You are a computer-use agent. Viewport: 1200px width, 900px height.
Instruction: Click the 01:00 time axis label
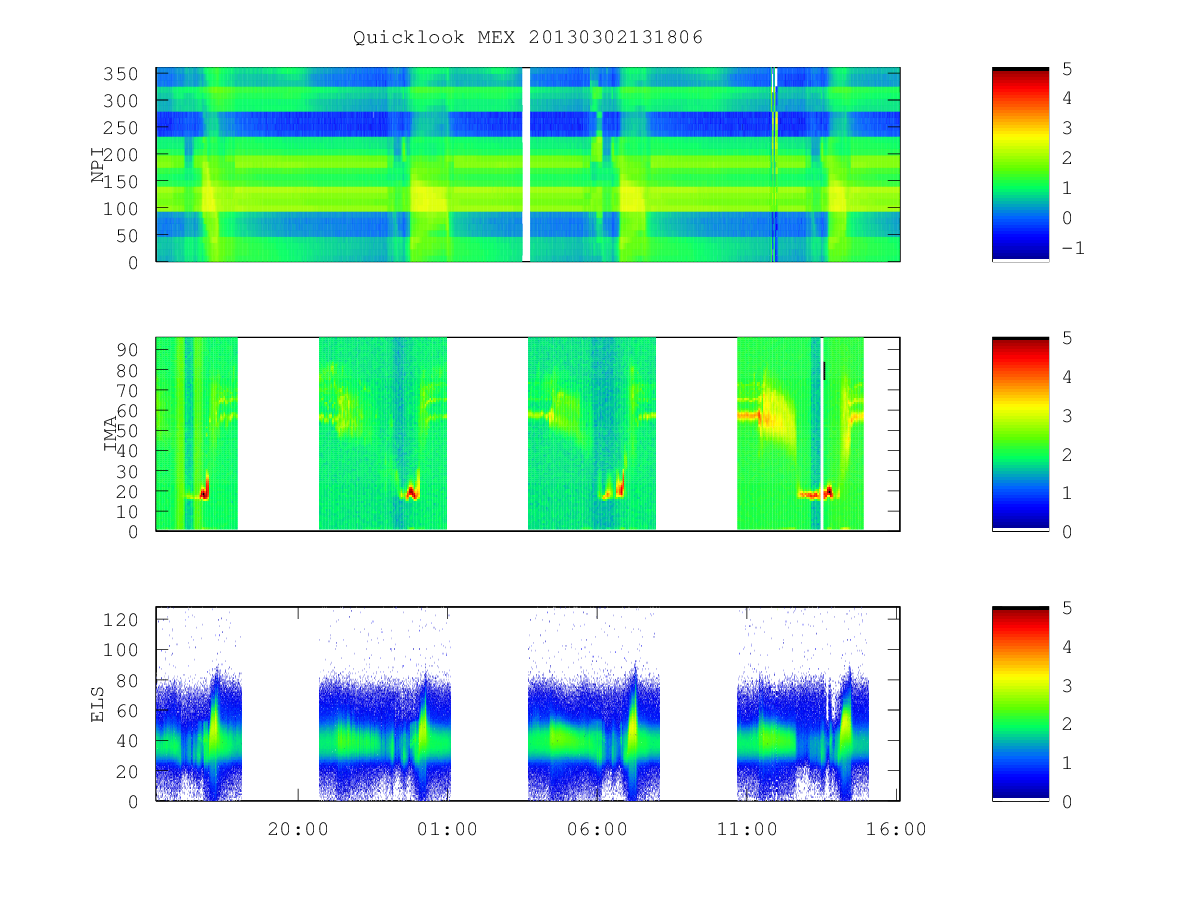(x=447, y=829)
